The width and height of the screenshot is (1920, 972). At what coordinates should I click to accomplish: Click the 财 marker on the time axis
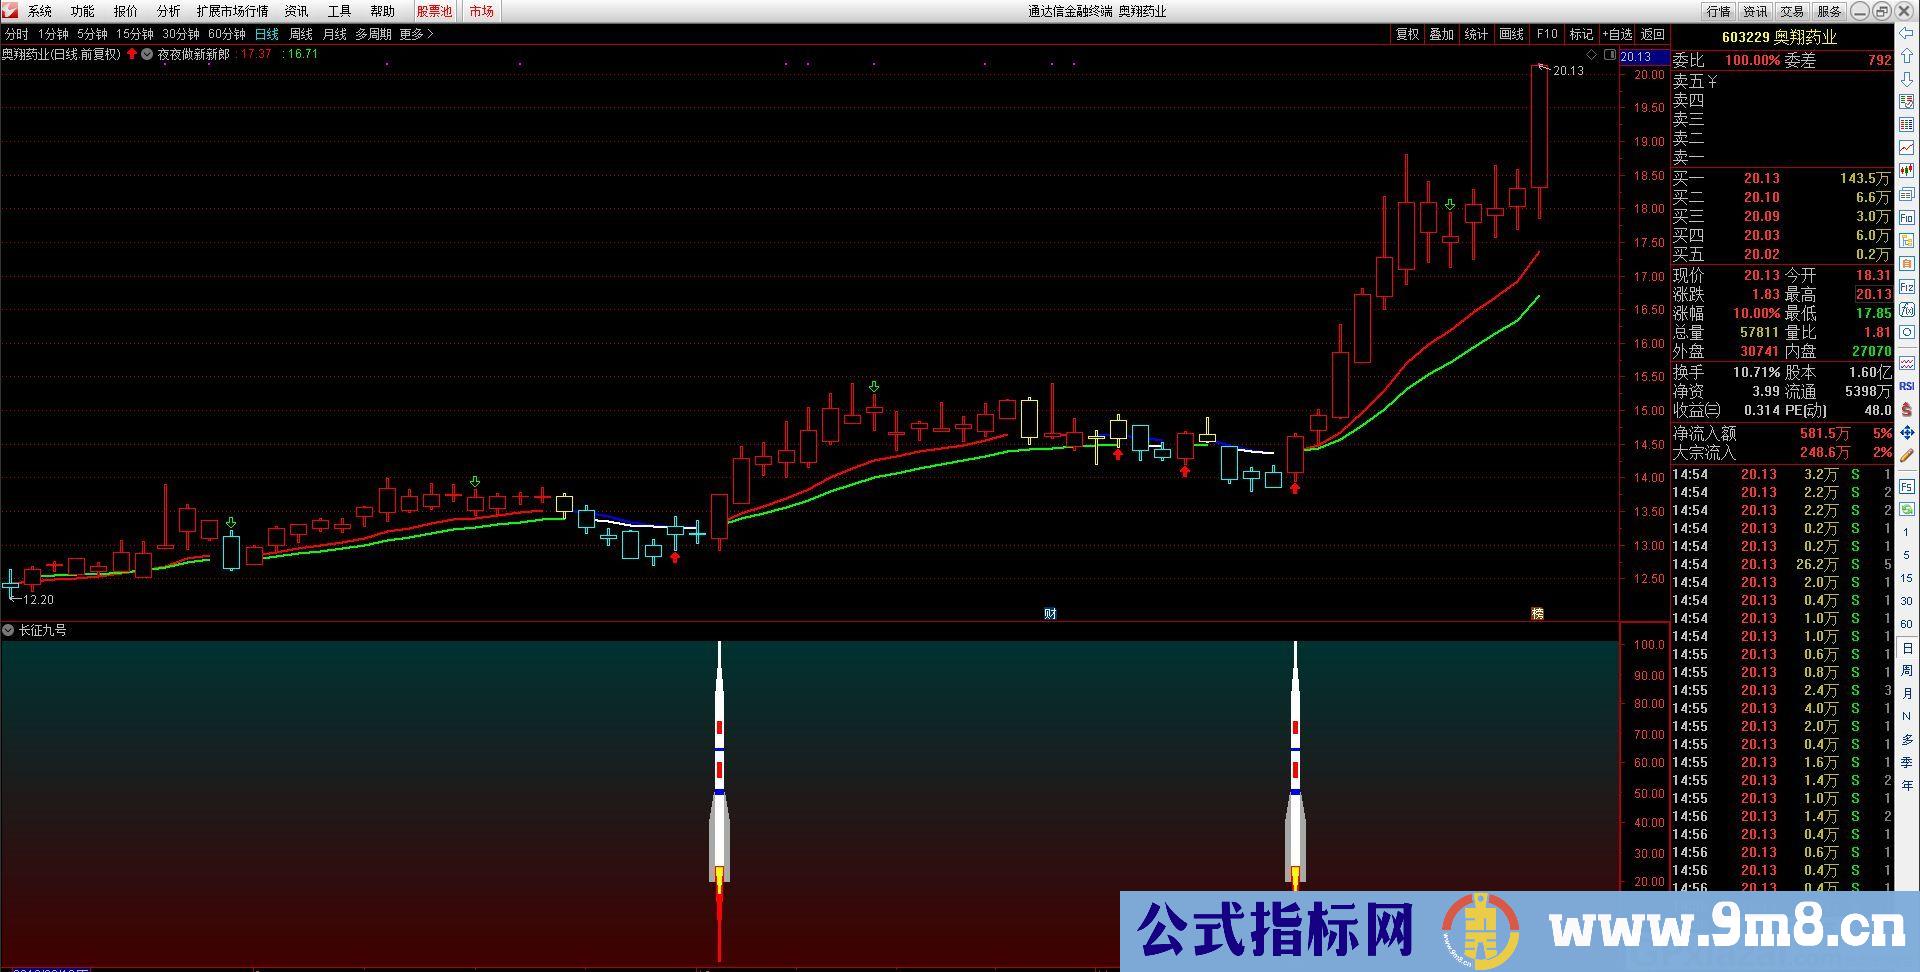click(x=1050, y=613)
